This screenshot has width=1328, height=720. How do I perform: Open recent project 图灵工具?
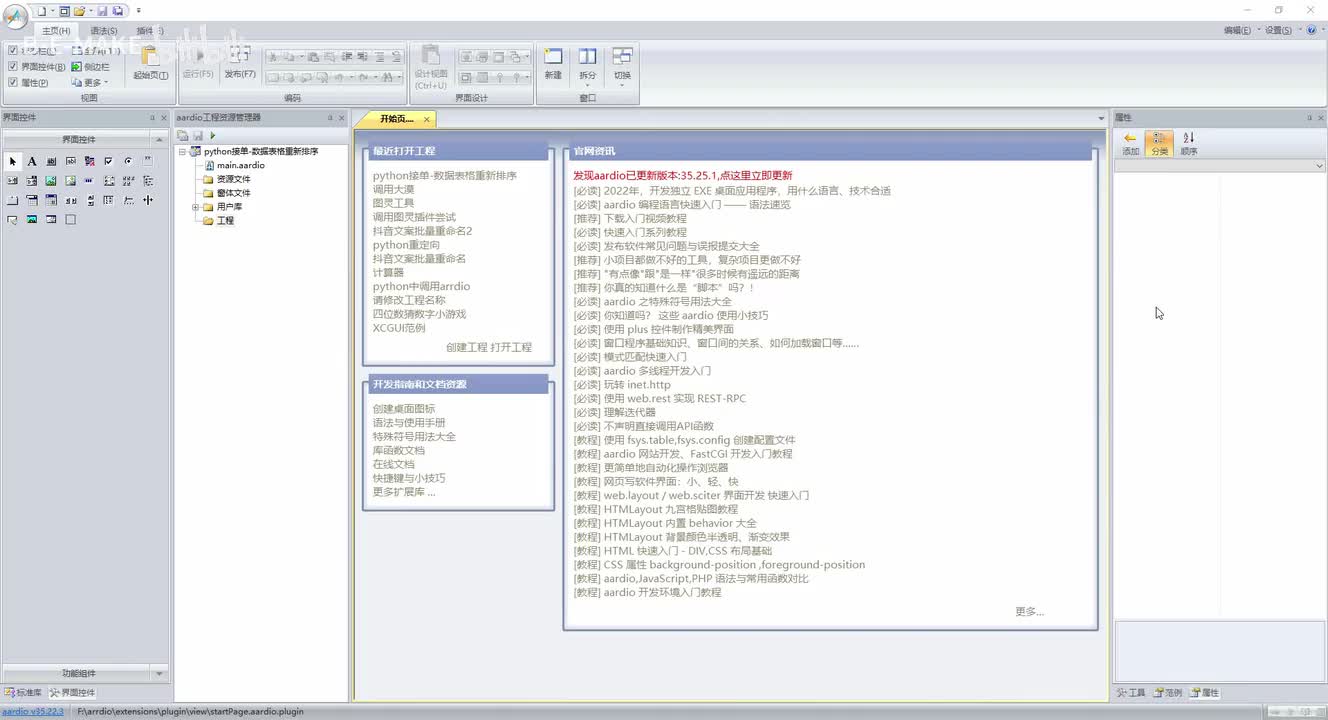[x=393, y=203]
